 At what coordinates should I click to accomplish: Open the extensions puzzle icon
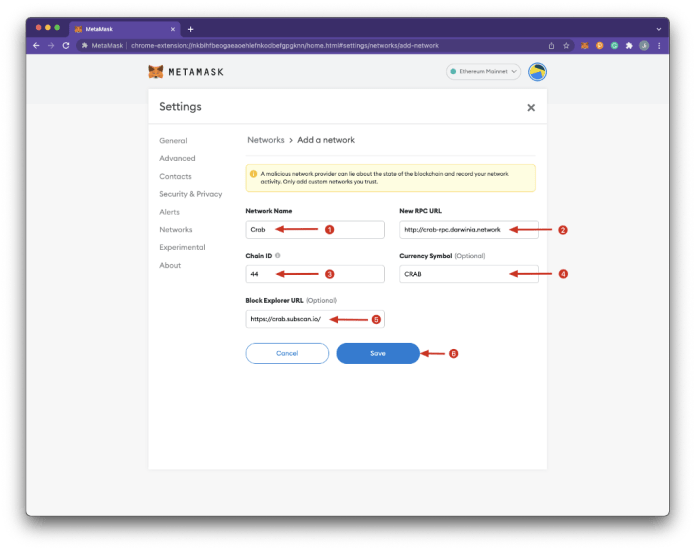tap(629, 46)
